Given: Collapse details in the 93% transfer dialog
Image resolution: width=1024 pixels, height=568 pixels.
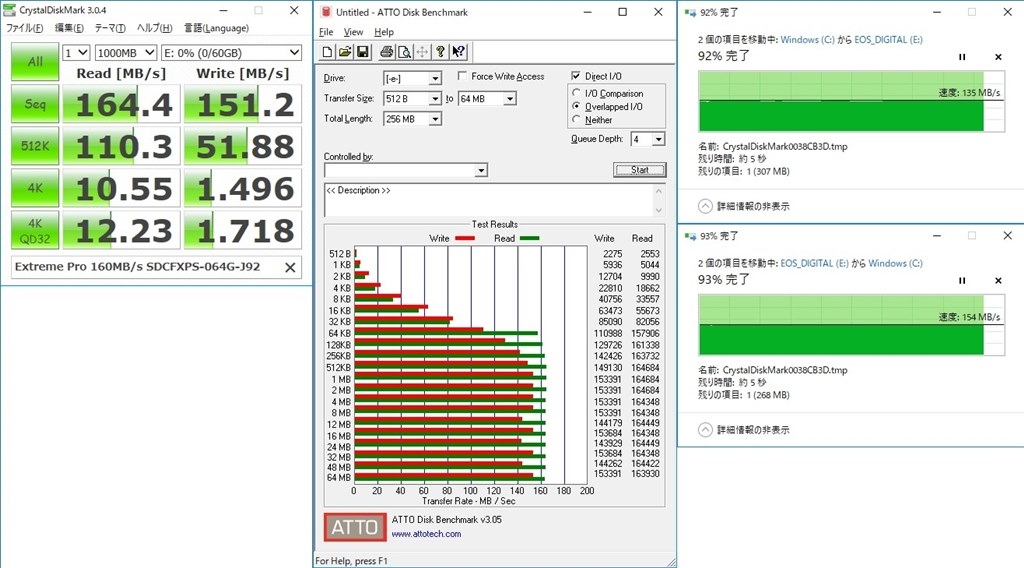Looking at the screenshot, I should (705, 430).
